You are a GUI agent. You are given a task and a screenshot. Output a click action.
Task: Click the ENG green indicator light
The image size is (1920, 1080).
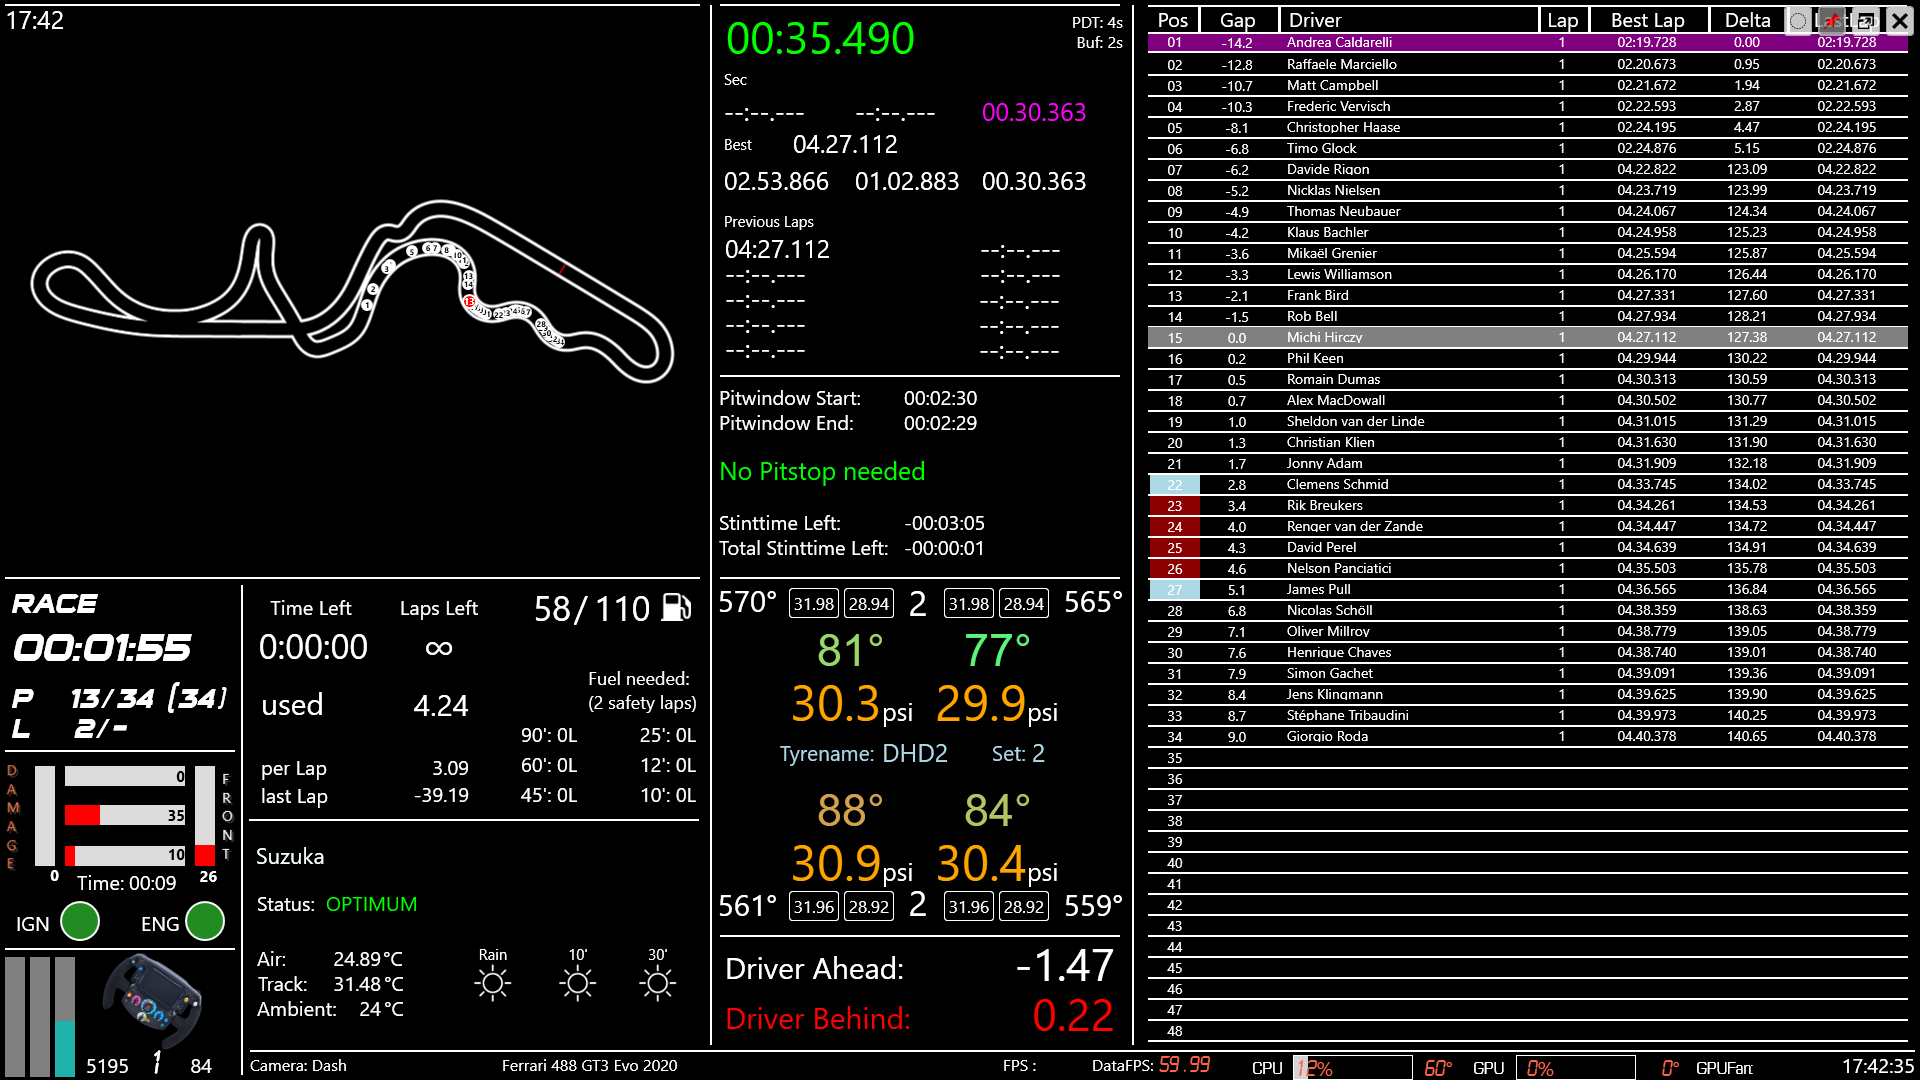[x=205, y=922]
